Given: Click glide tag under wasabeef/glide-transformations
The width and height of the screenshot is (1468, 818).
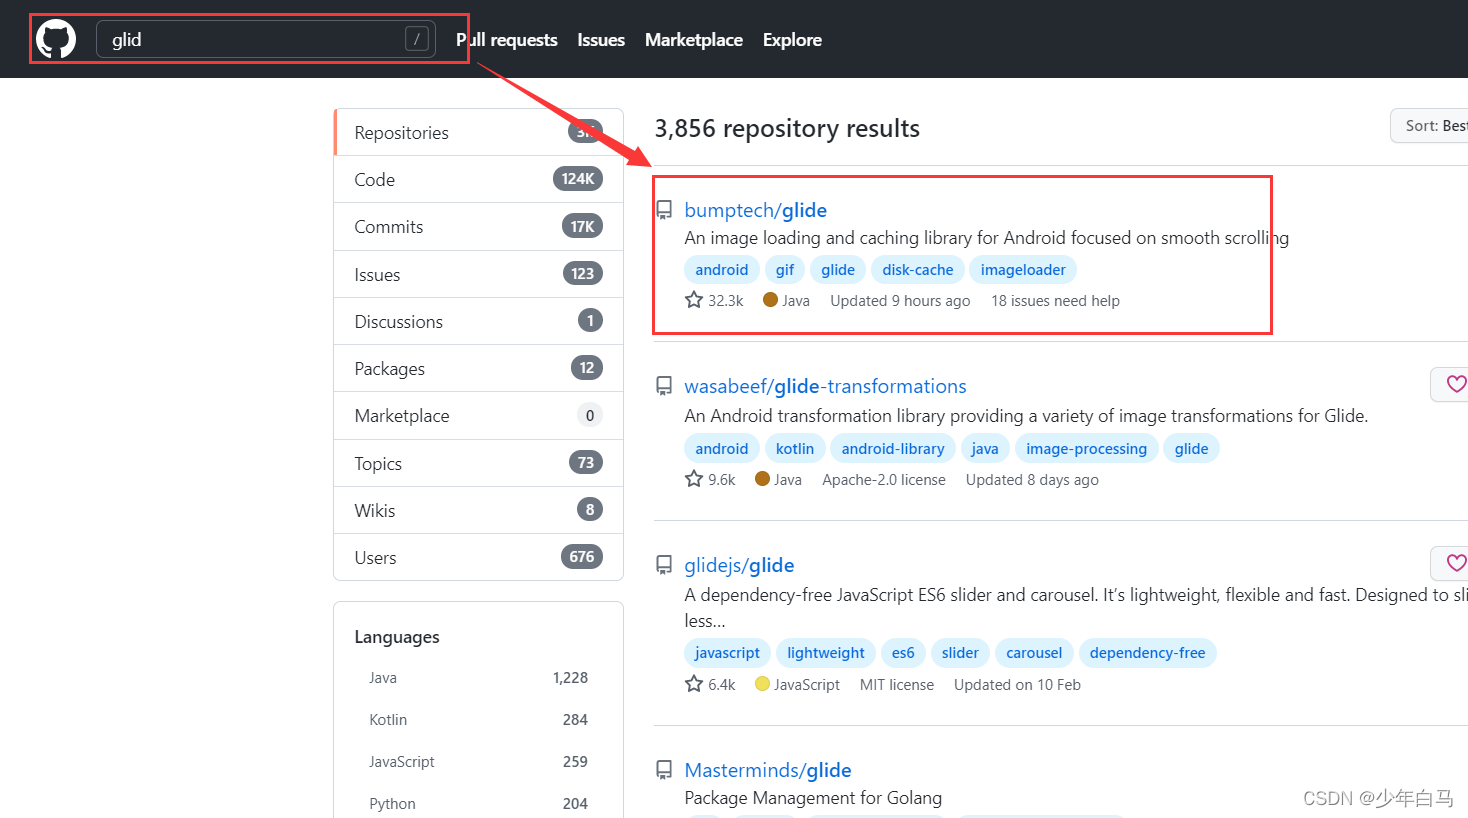Looking at the screenshot, I should point(1191,449).
